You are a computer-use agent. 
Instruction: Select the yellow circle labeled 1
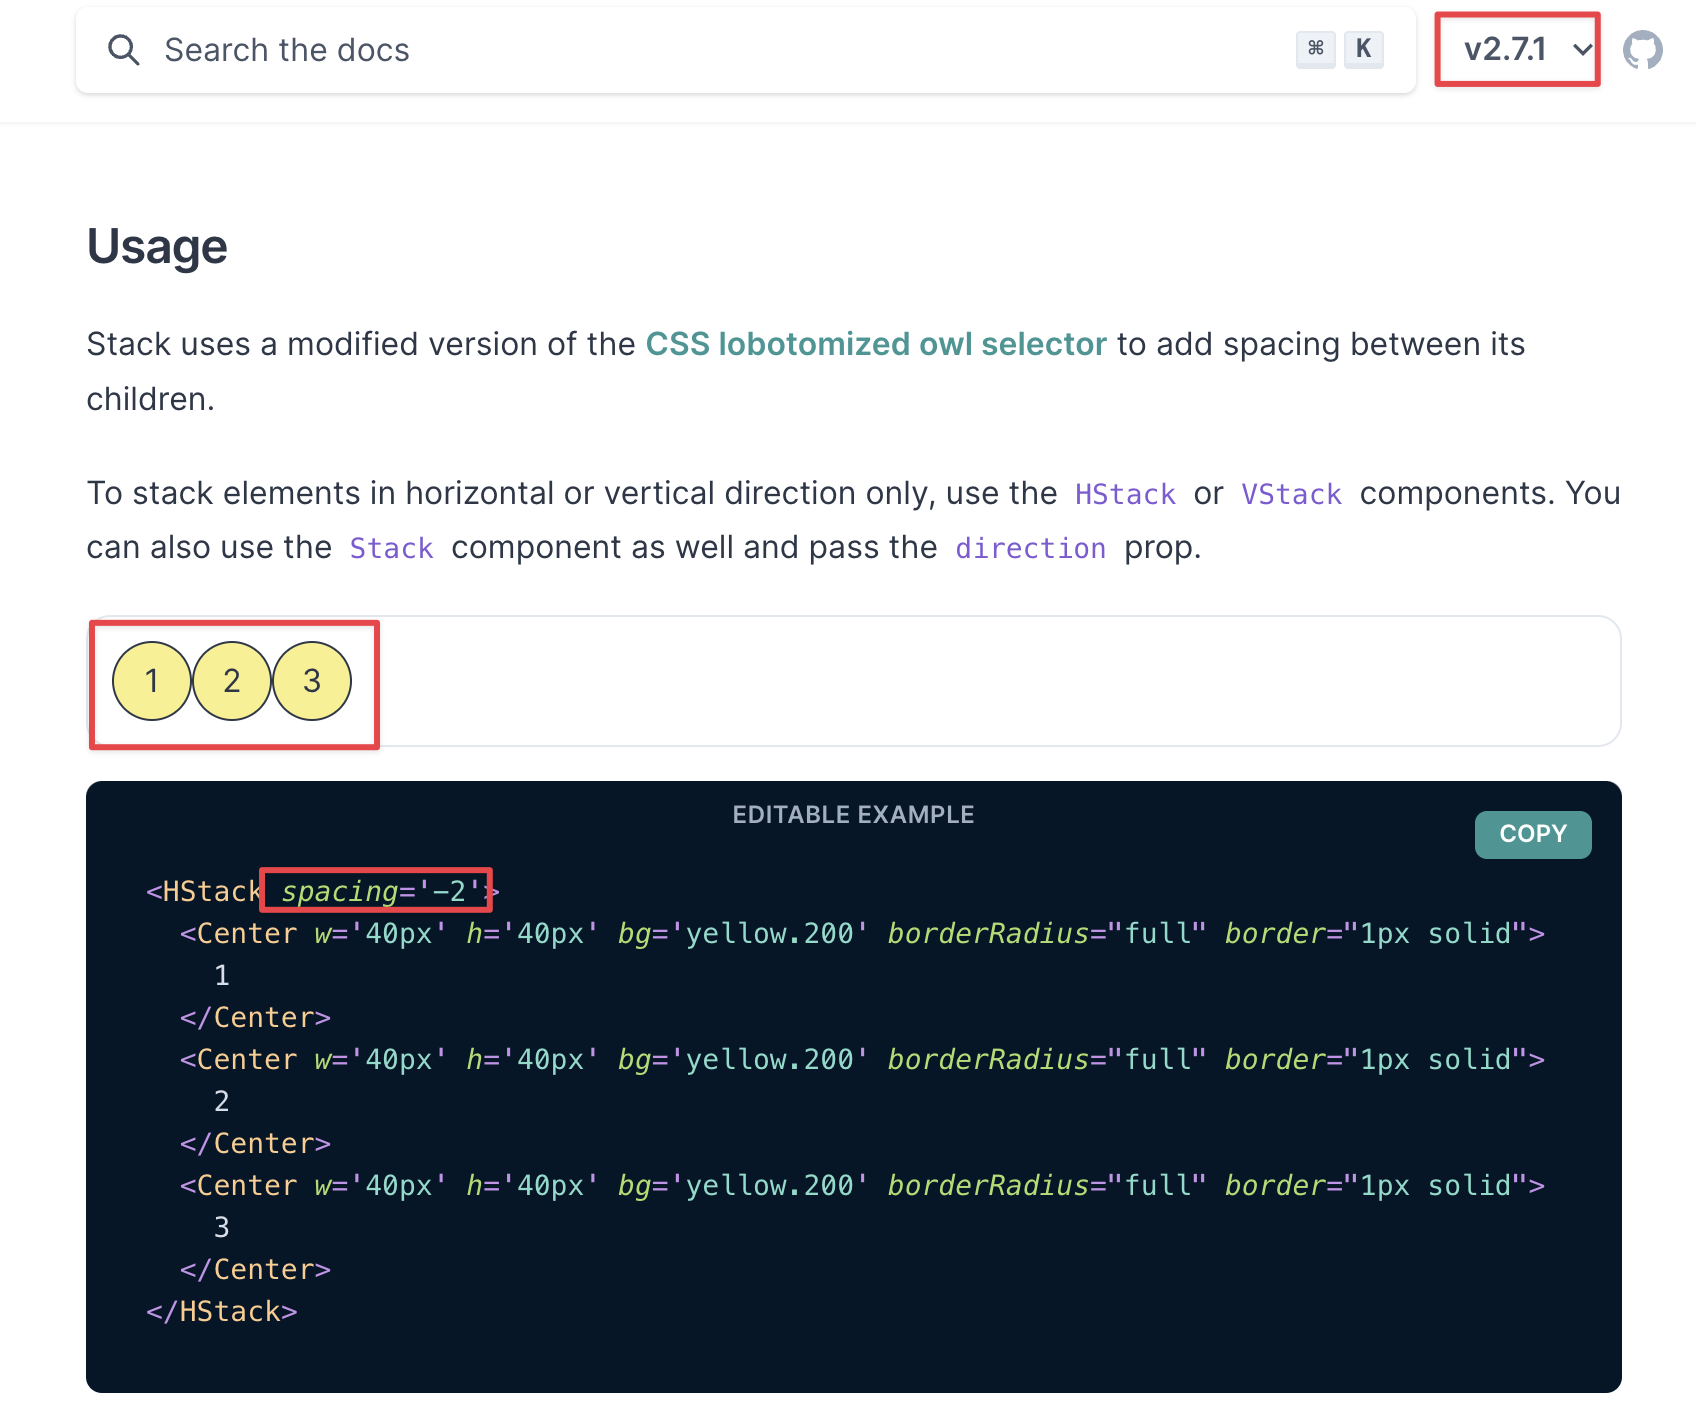(152, 681)
